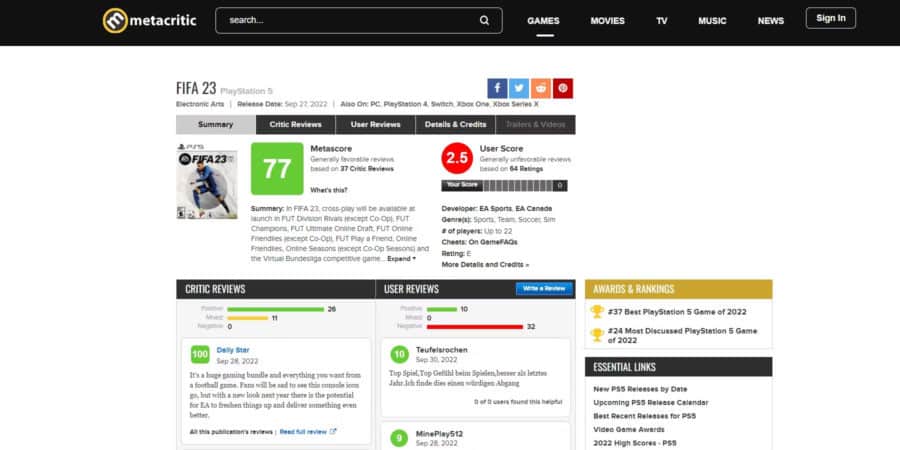Open the Trailers & Videos tab
Screen dimensions: 900x450
click(x=535, y=125)
